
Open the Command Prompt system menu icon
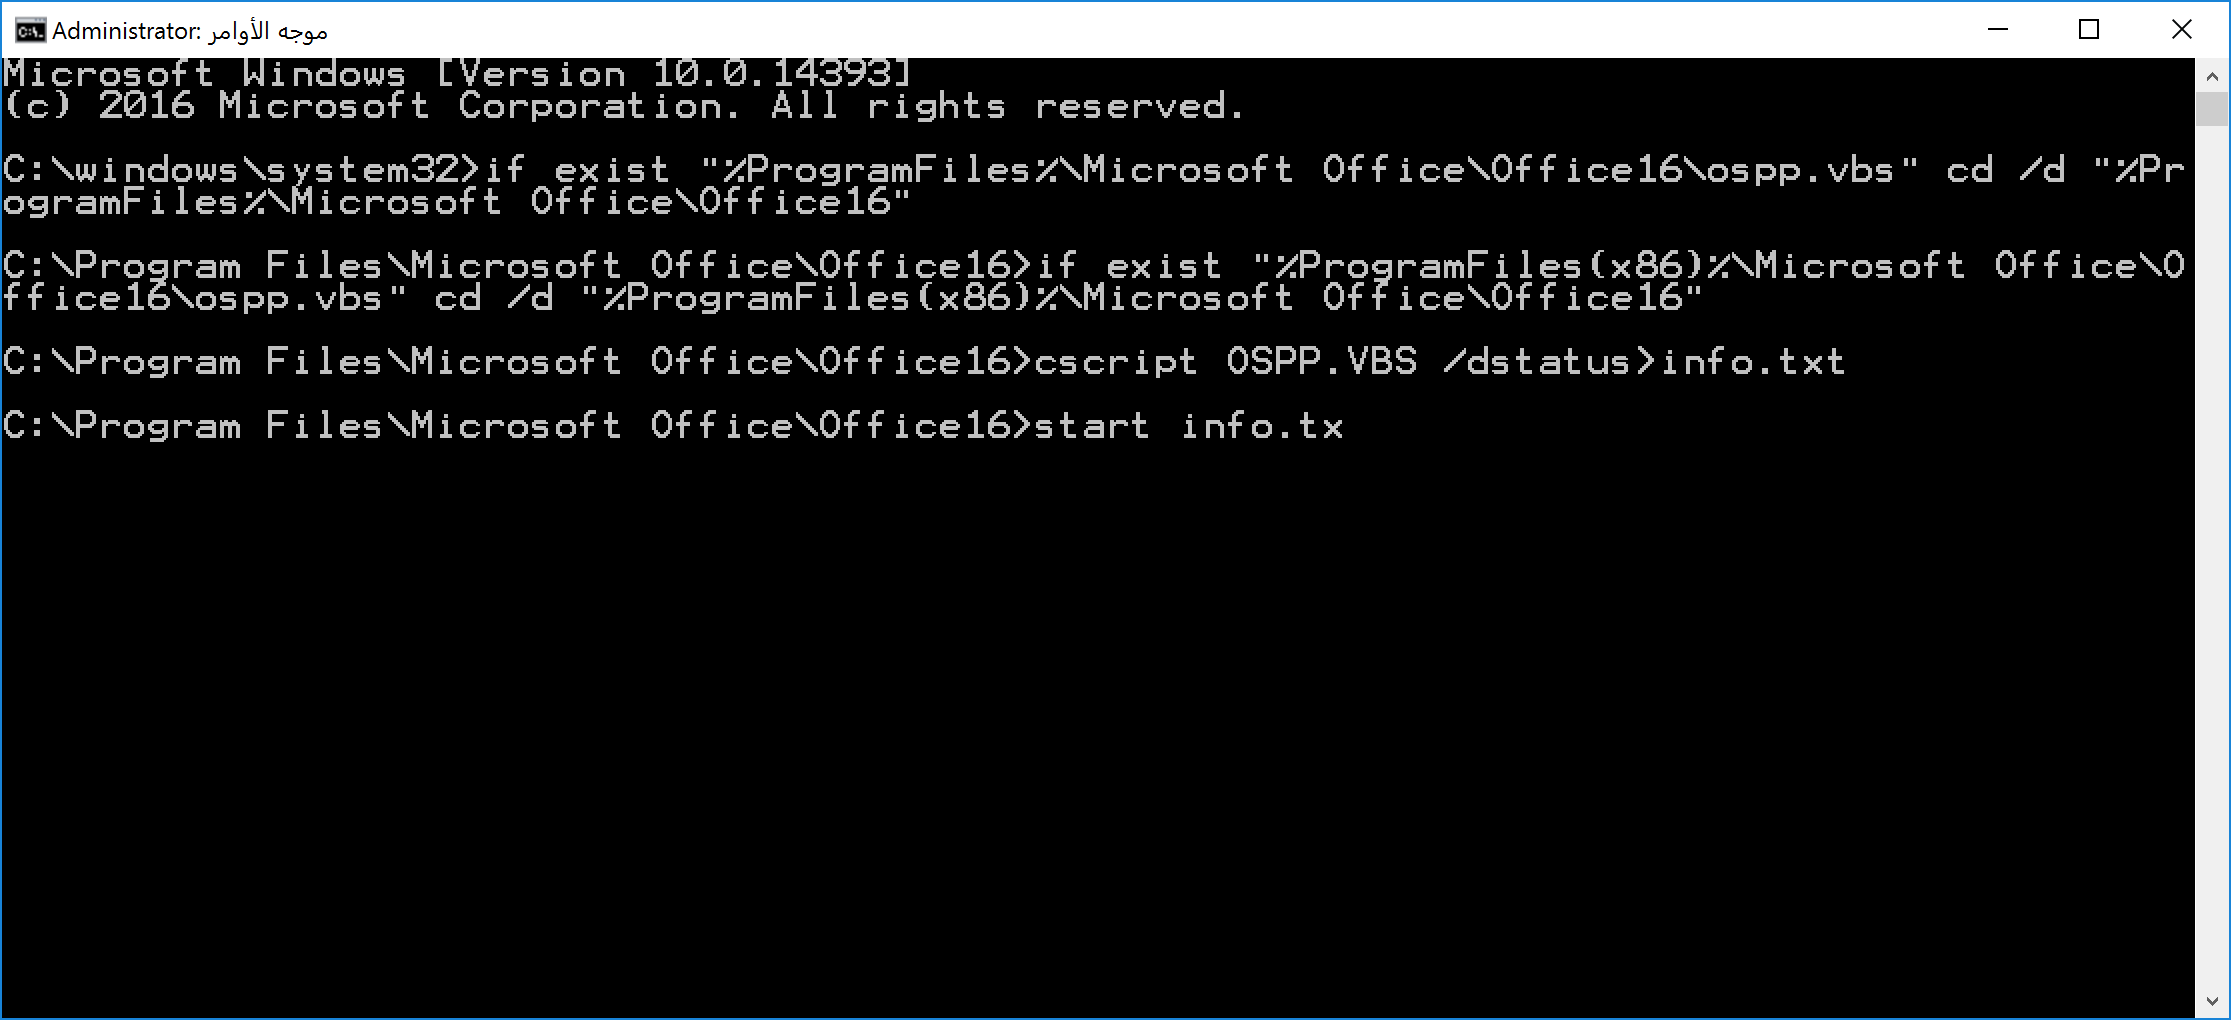pos(30,31)
